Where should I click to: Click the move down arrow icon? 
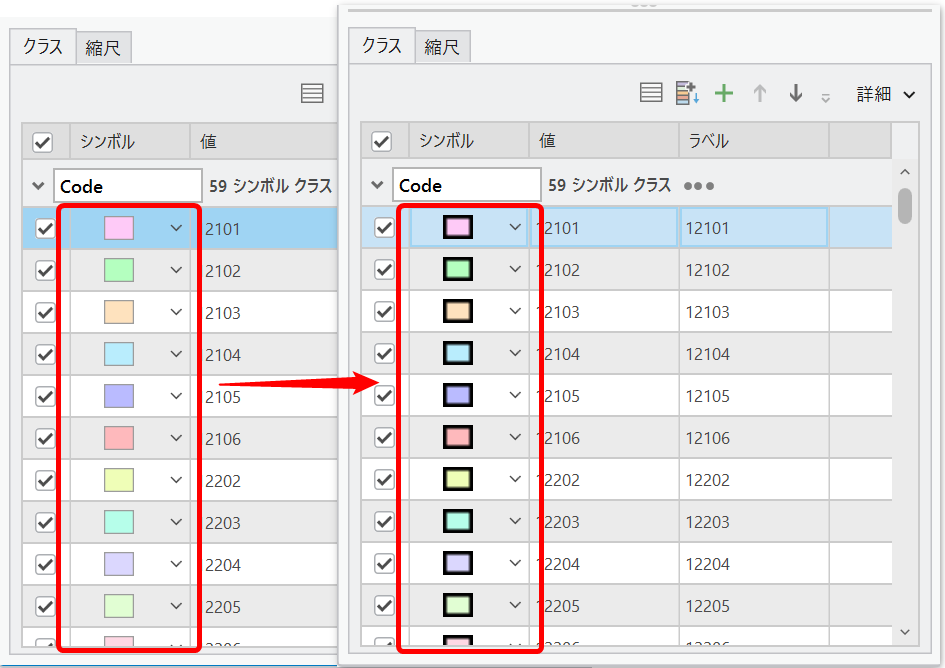[796, 94]
